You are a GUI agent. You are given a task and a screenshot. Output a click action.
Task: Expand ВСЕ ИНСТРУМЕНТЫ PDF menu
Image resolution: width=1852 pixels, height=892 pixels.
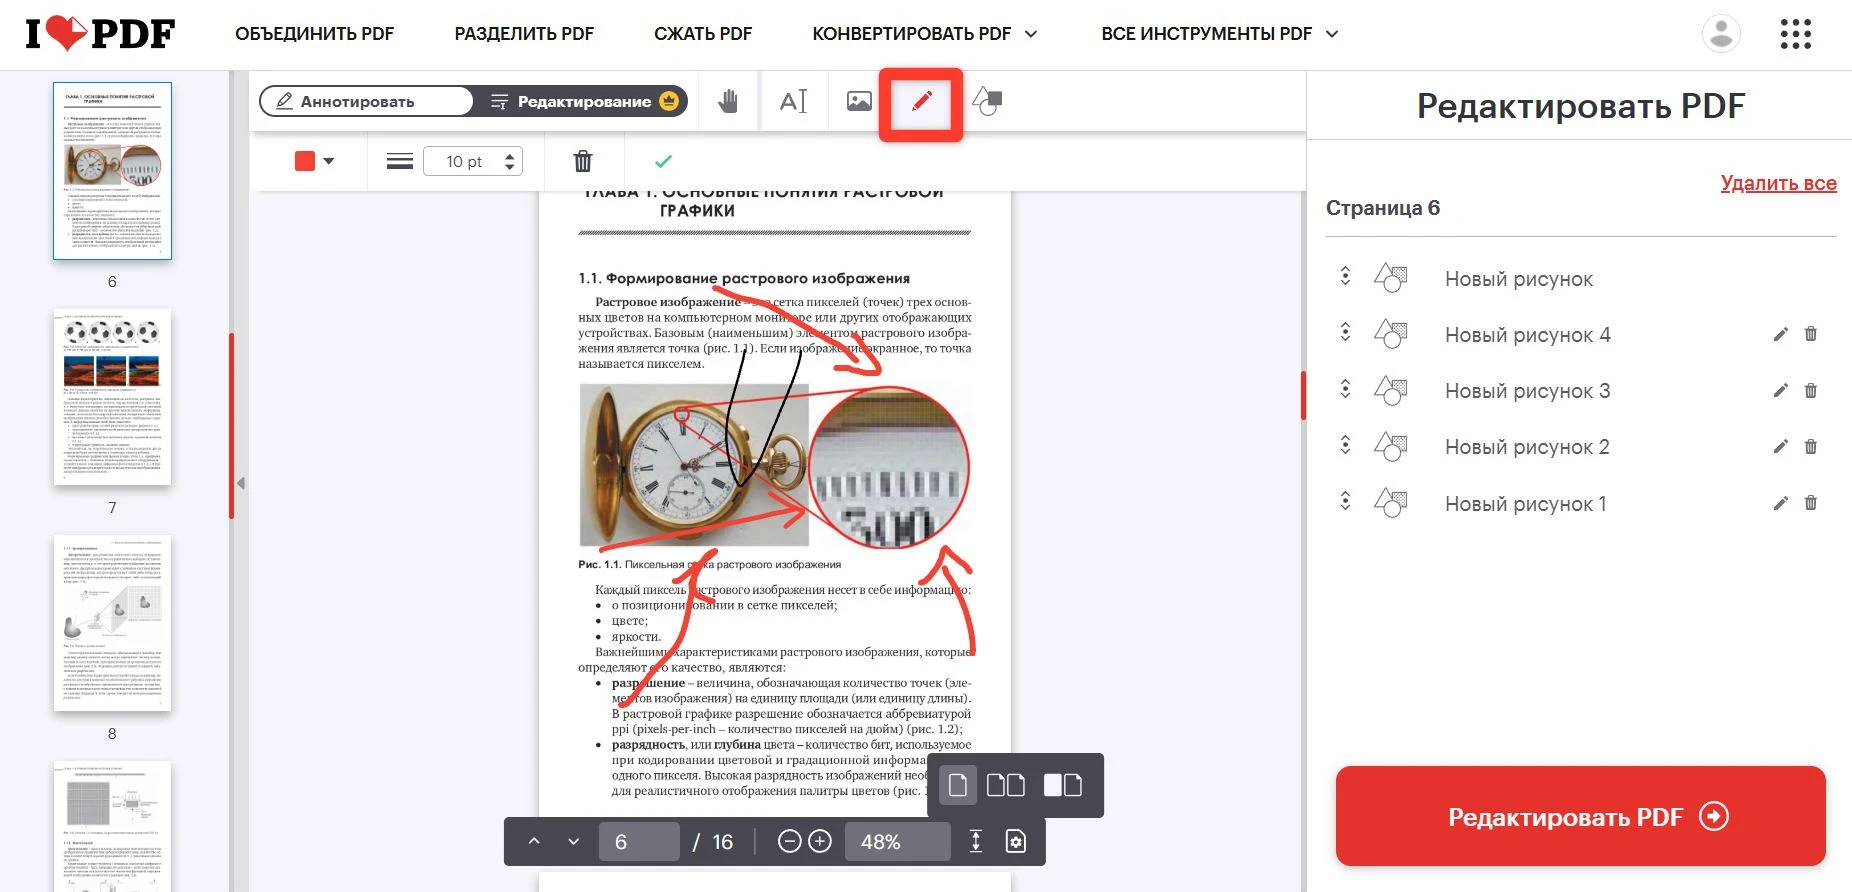(x=1219, y=34)
